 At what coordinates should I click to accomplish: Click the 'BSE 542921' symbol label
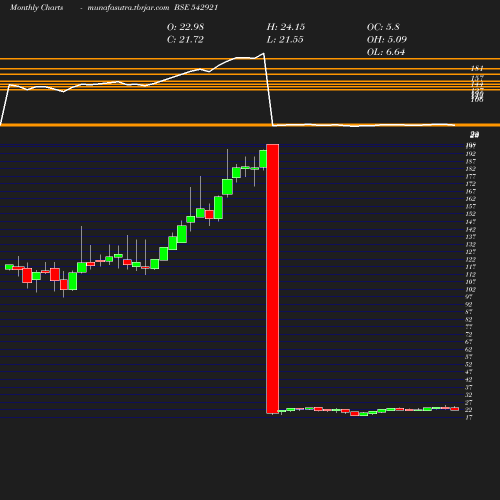point(196,7)
